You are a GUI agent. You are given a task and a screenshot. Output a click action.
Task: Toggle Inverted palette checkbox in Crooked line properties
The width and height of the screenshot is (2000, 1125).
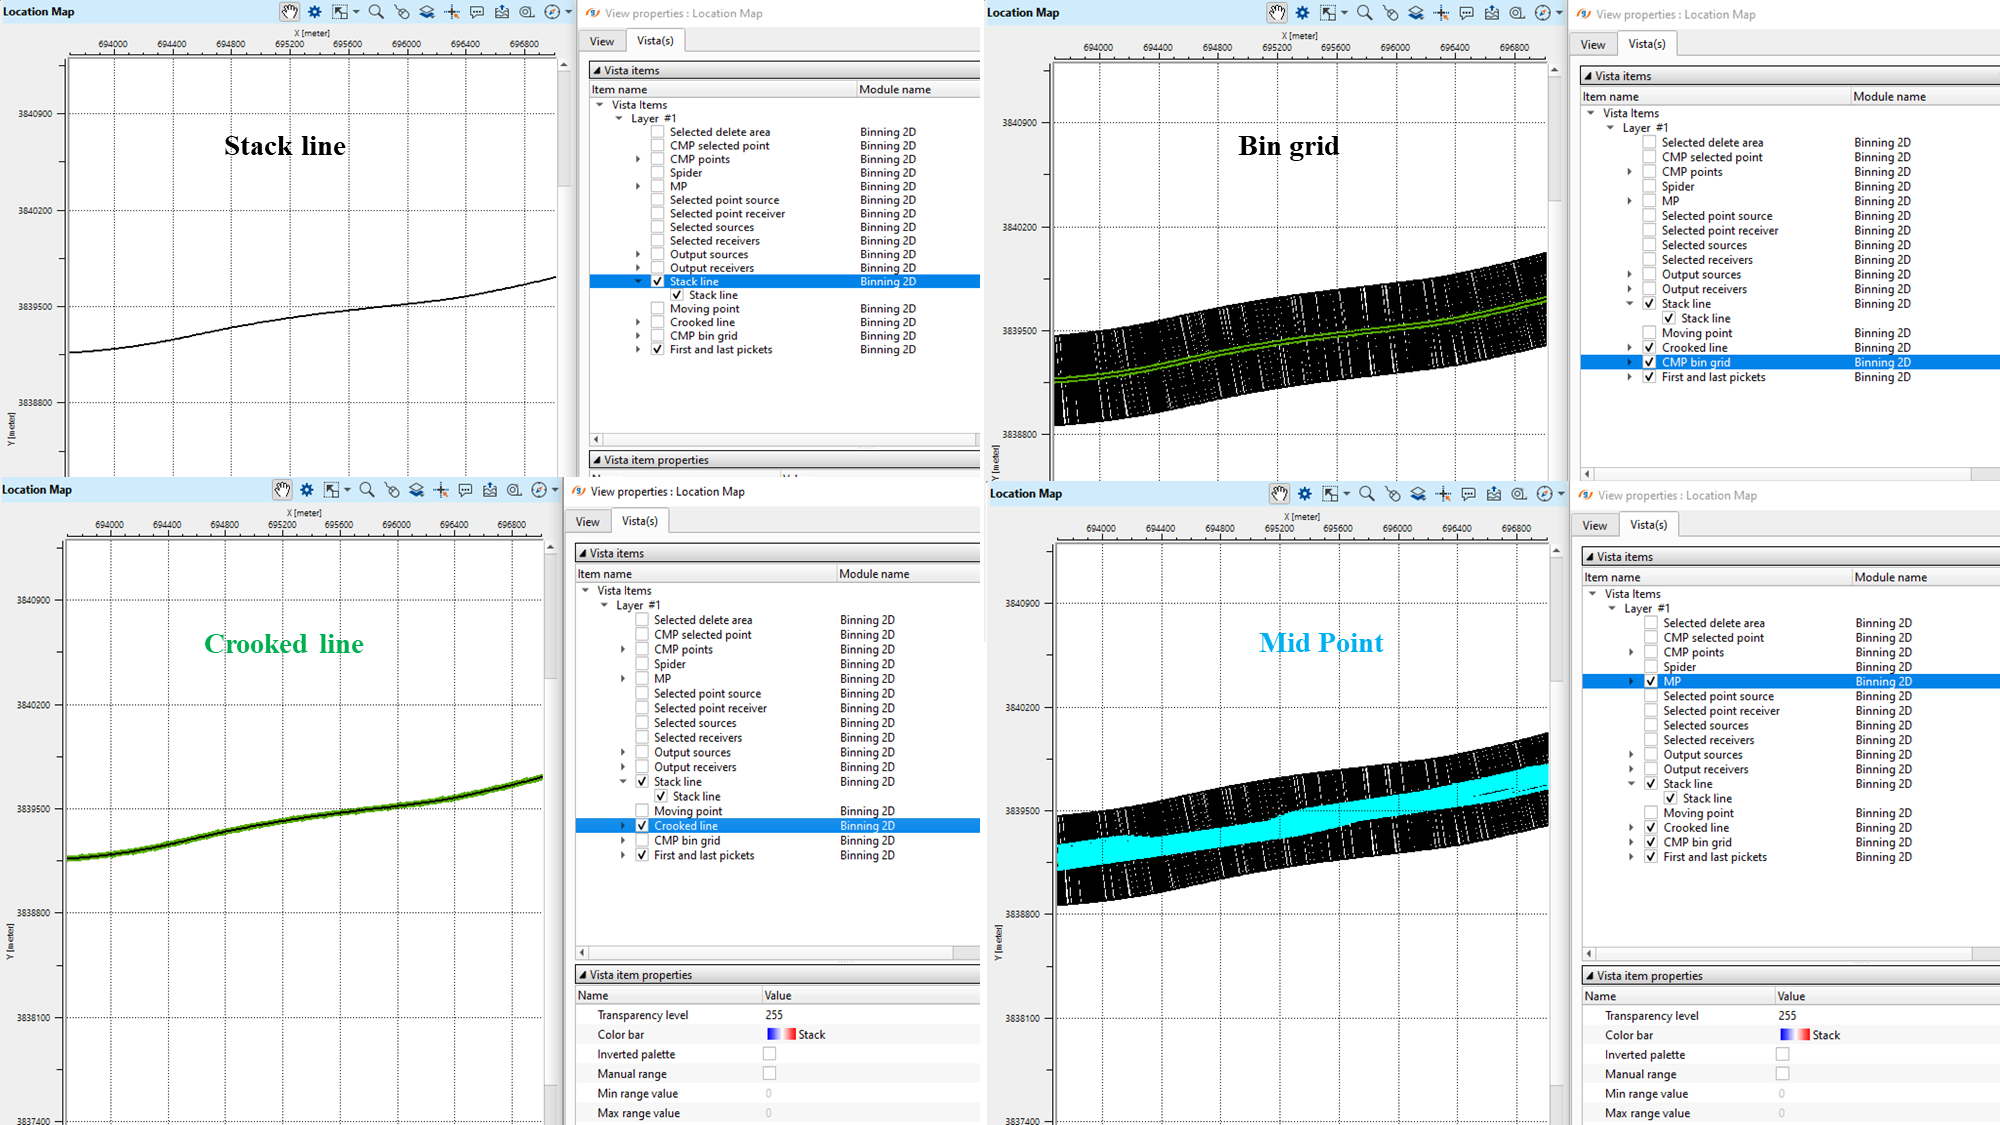769,1054
